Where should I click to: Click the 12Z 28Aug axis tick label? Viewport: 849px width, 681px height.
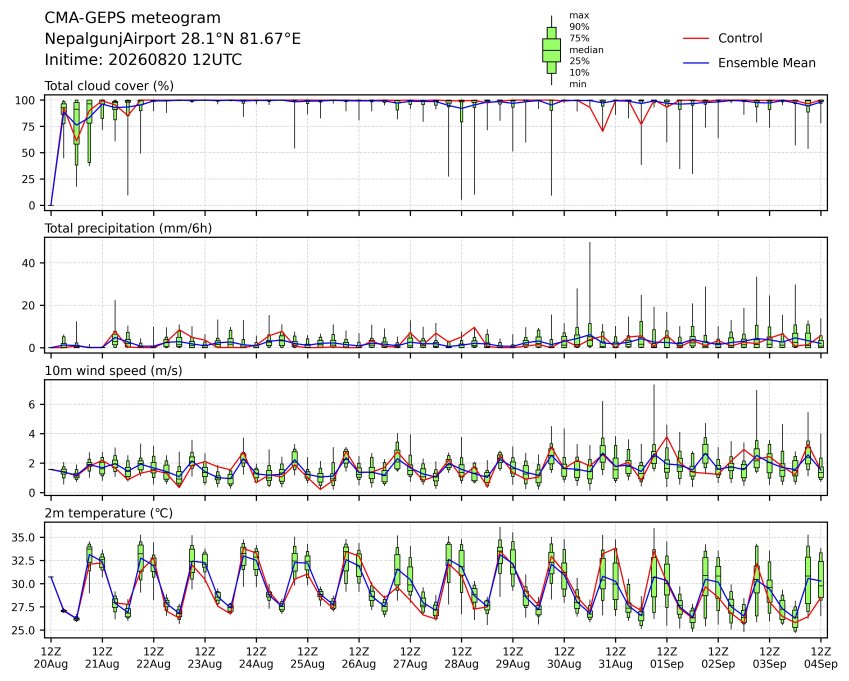pyautogui.click(x=461, y=658)
